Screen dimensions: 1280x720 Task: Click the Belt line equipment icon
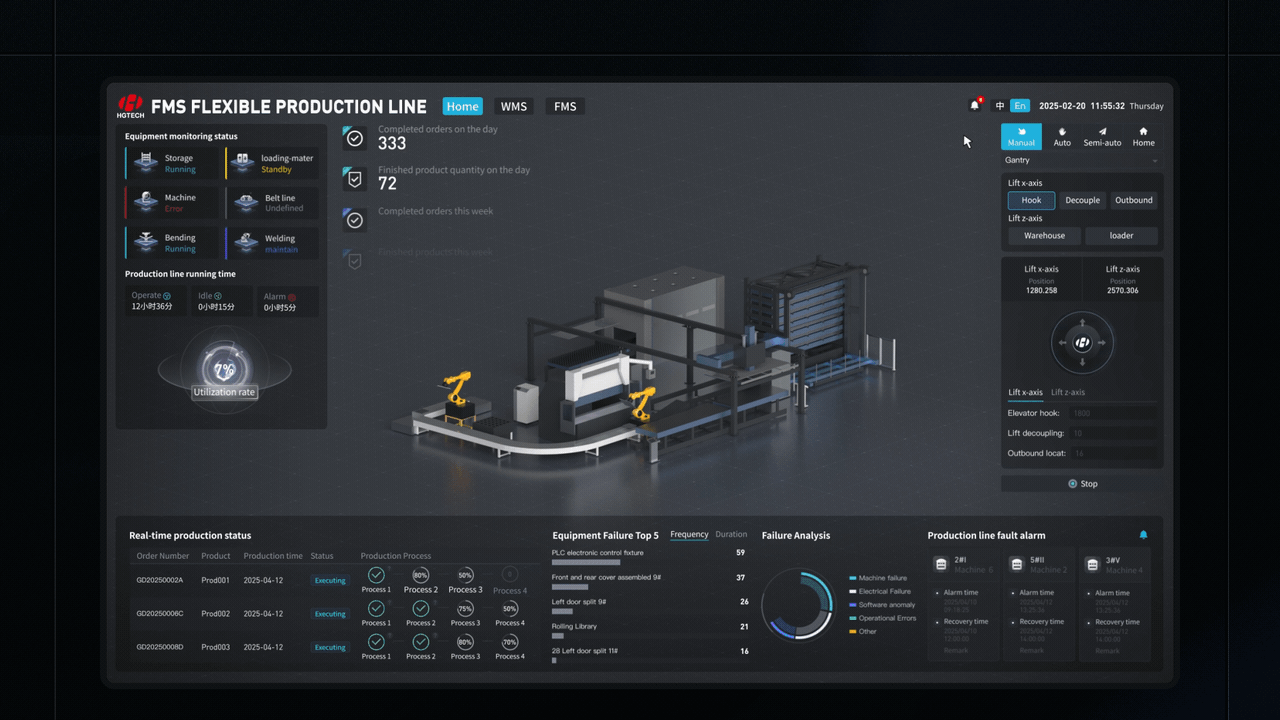(x=247, y=203)
